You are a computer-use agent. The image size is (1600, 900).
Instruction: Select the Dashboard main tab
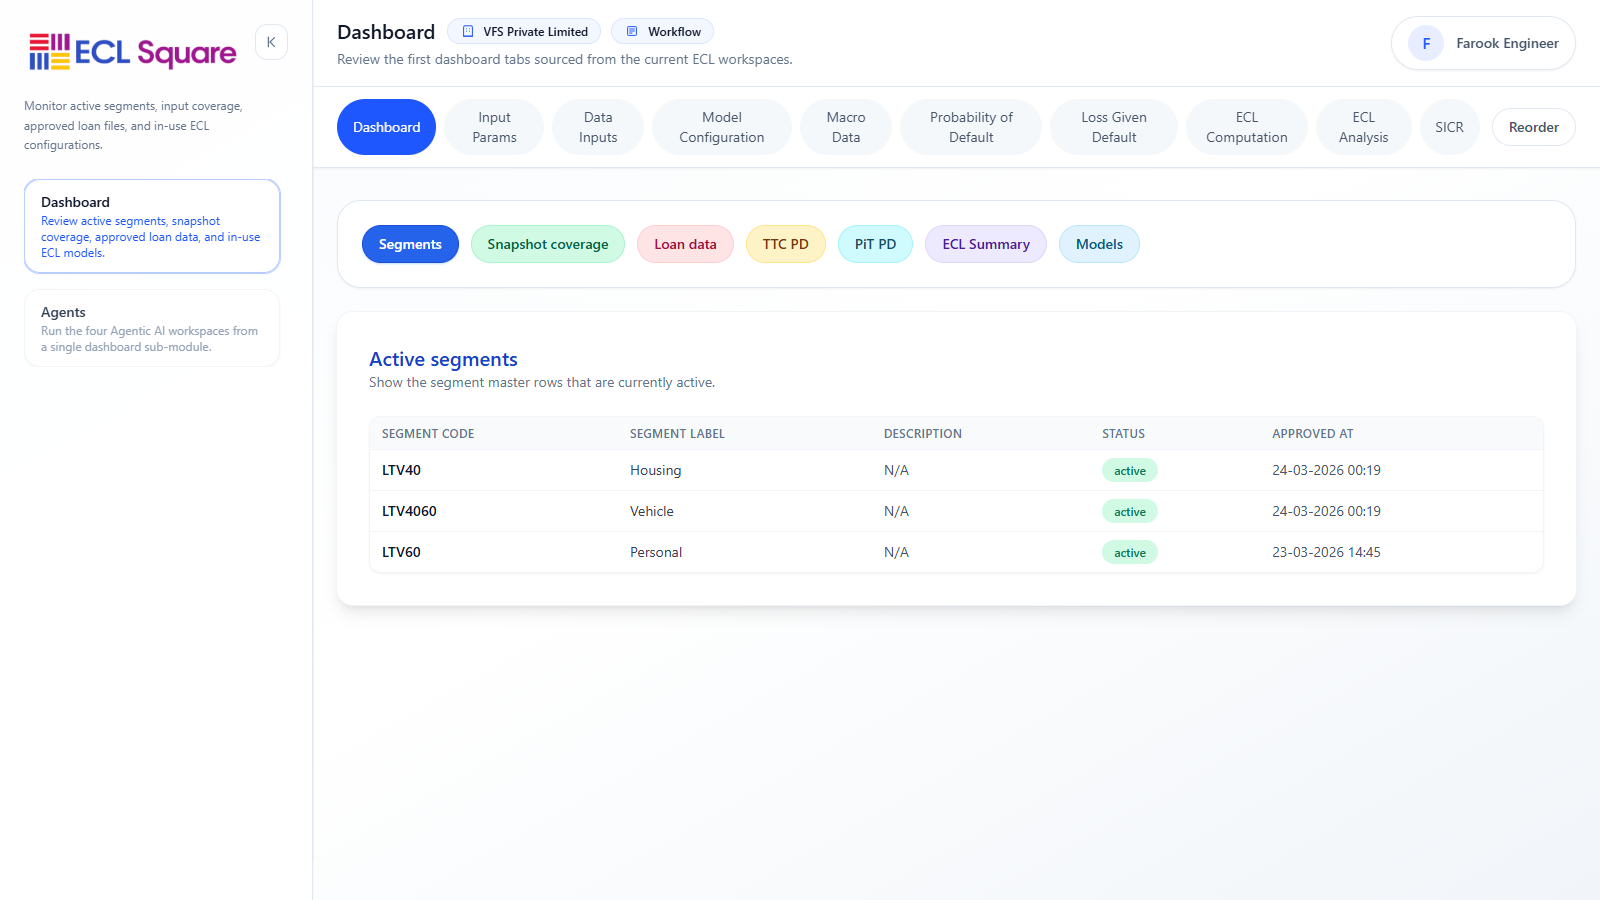coord(386,127)
